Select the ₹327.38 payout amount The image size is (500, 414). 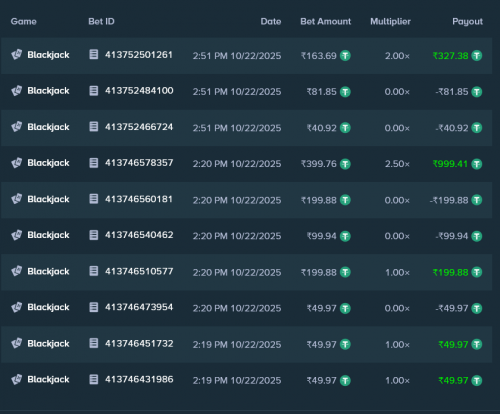point(450,56)
